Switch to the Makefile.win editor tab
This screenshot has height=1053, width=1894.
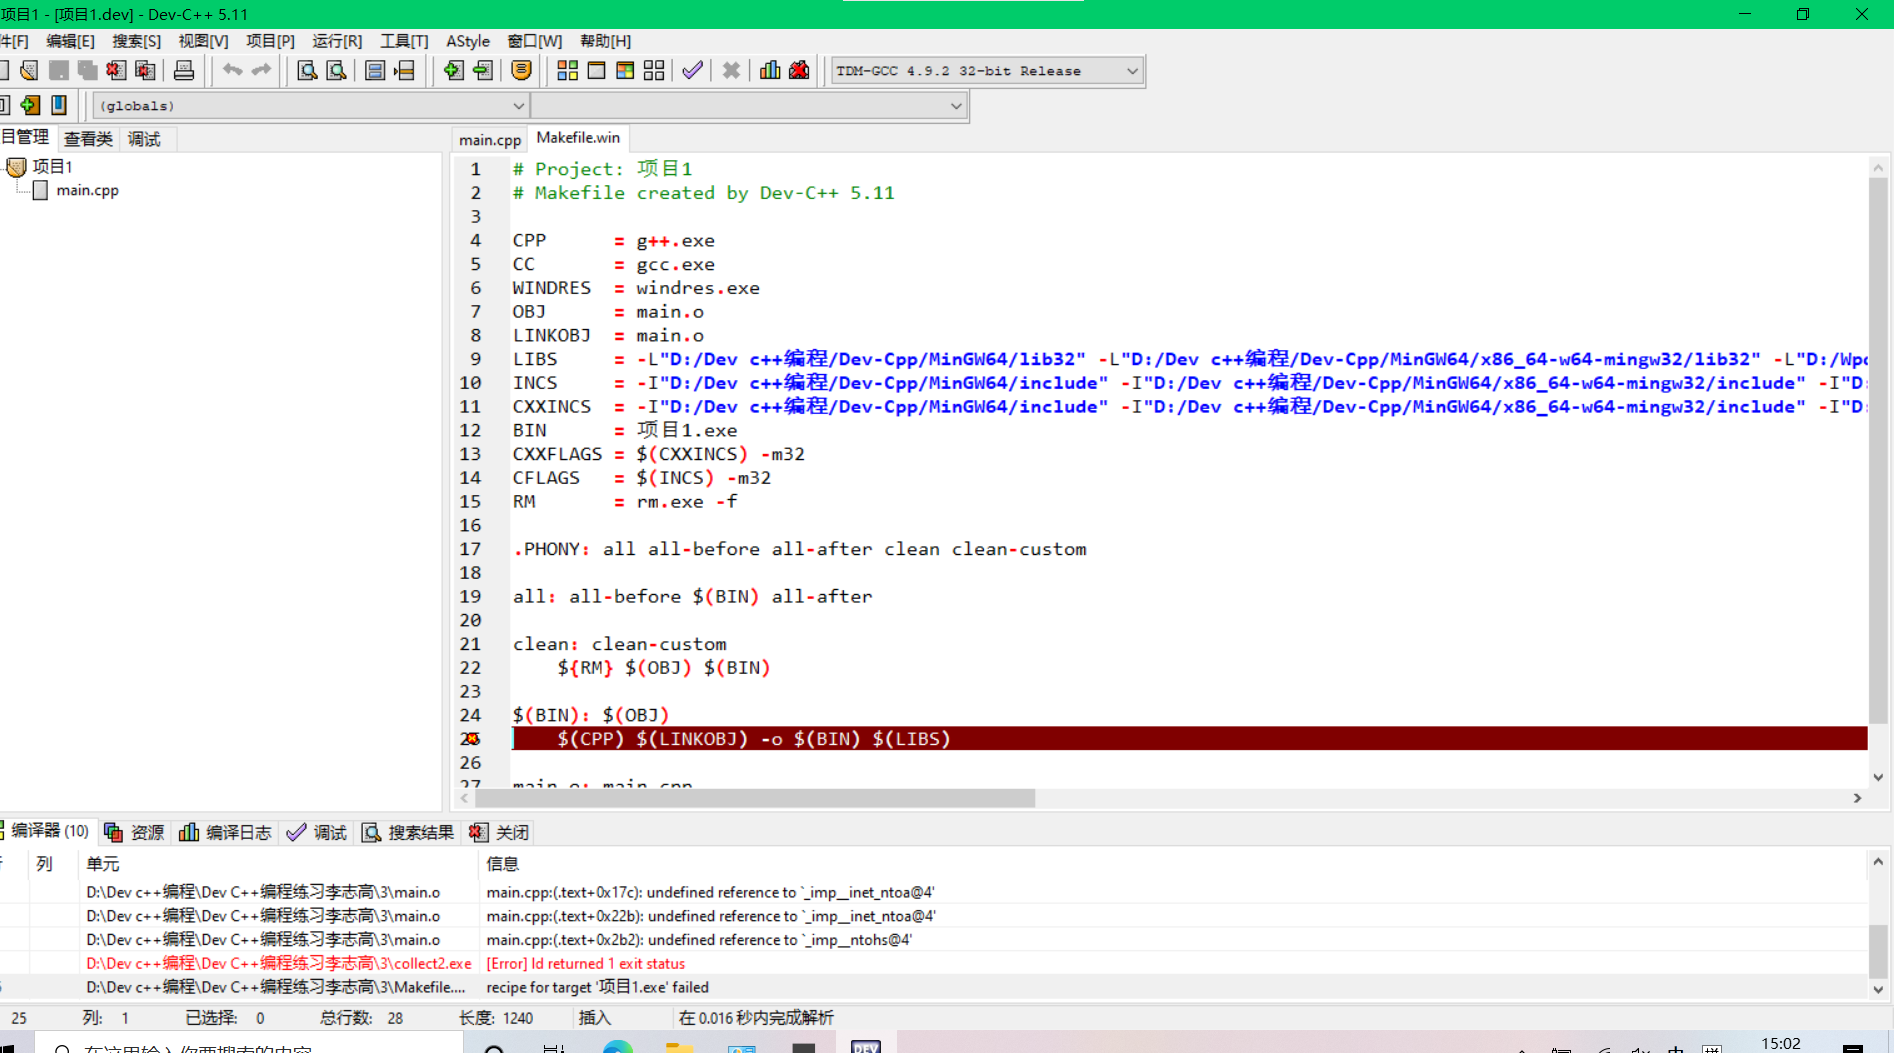pyautogui.click(x=578, y=138)
